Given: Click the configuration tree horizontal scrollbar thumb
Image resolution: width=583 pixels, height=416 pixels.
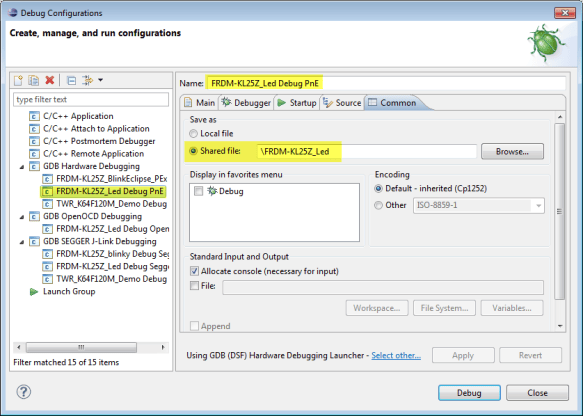Looking at the screenshot, I should [81, 348].
